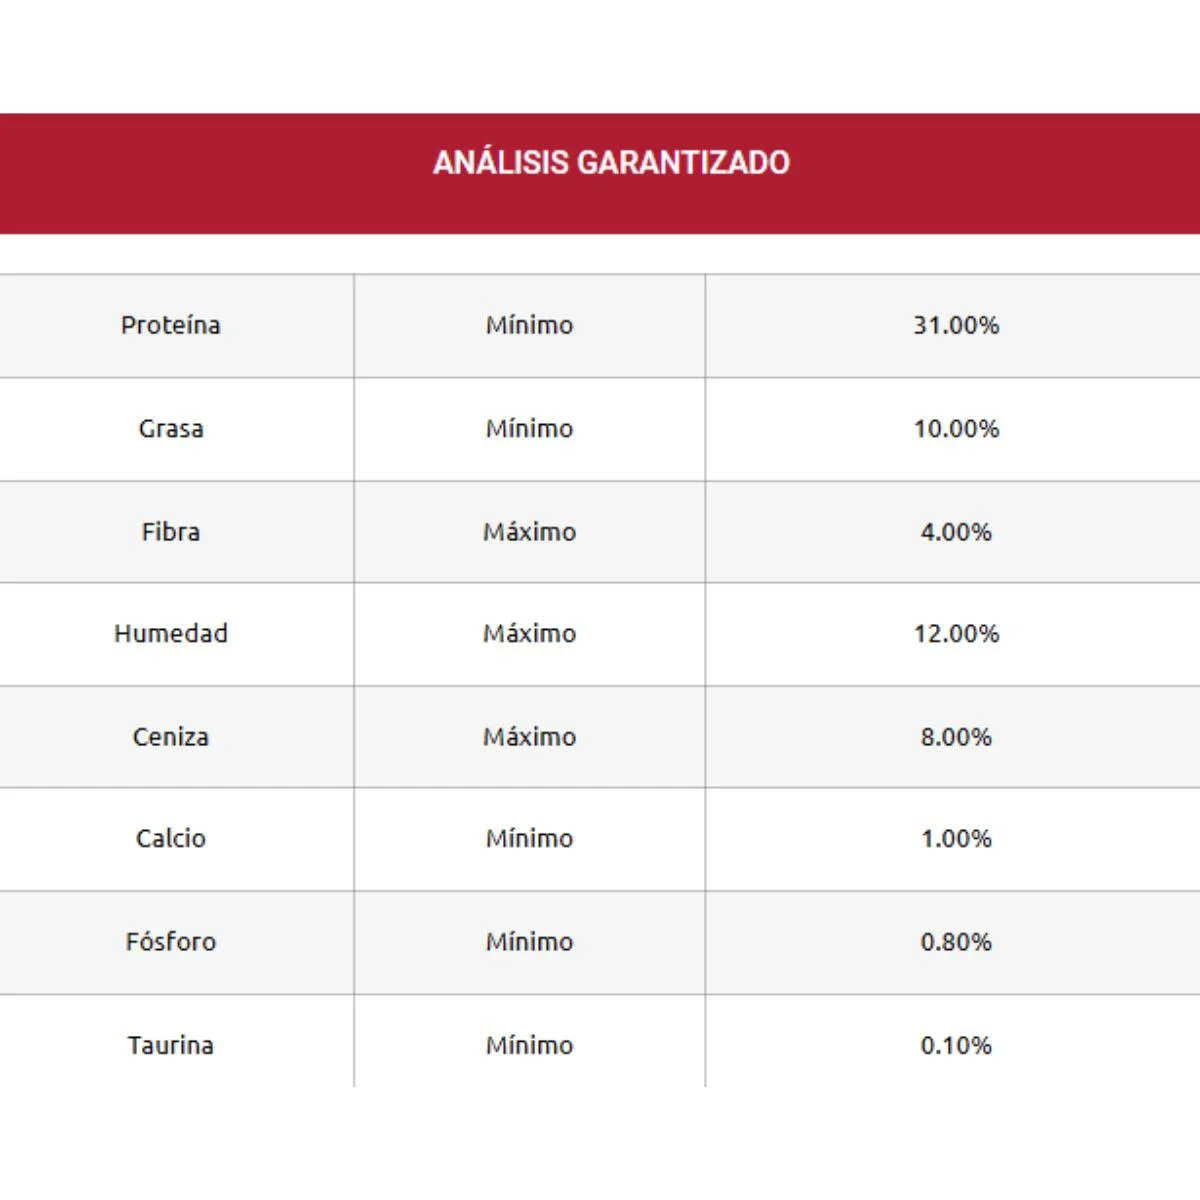Image resolution: width=1200 pixels, height=1200 pixels.
Task: Select the Fibra cell
Action: click(171, 532)
